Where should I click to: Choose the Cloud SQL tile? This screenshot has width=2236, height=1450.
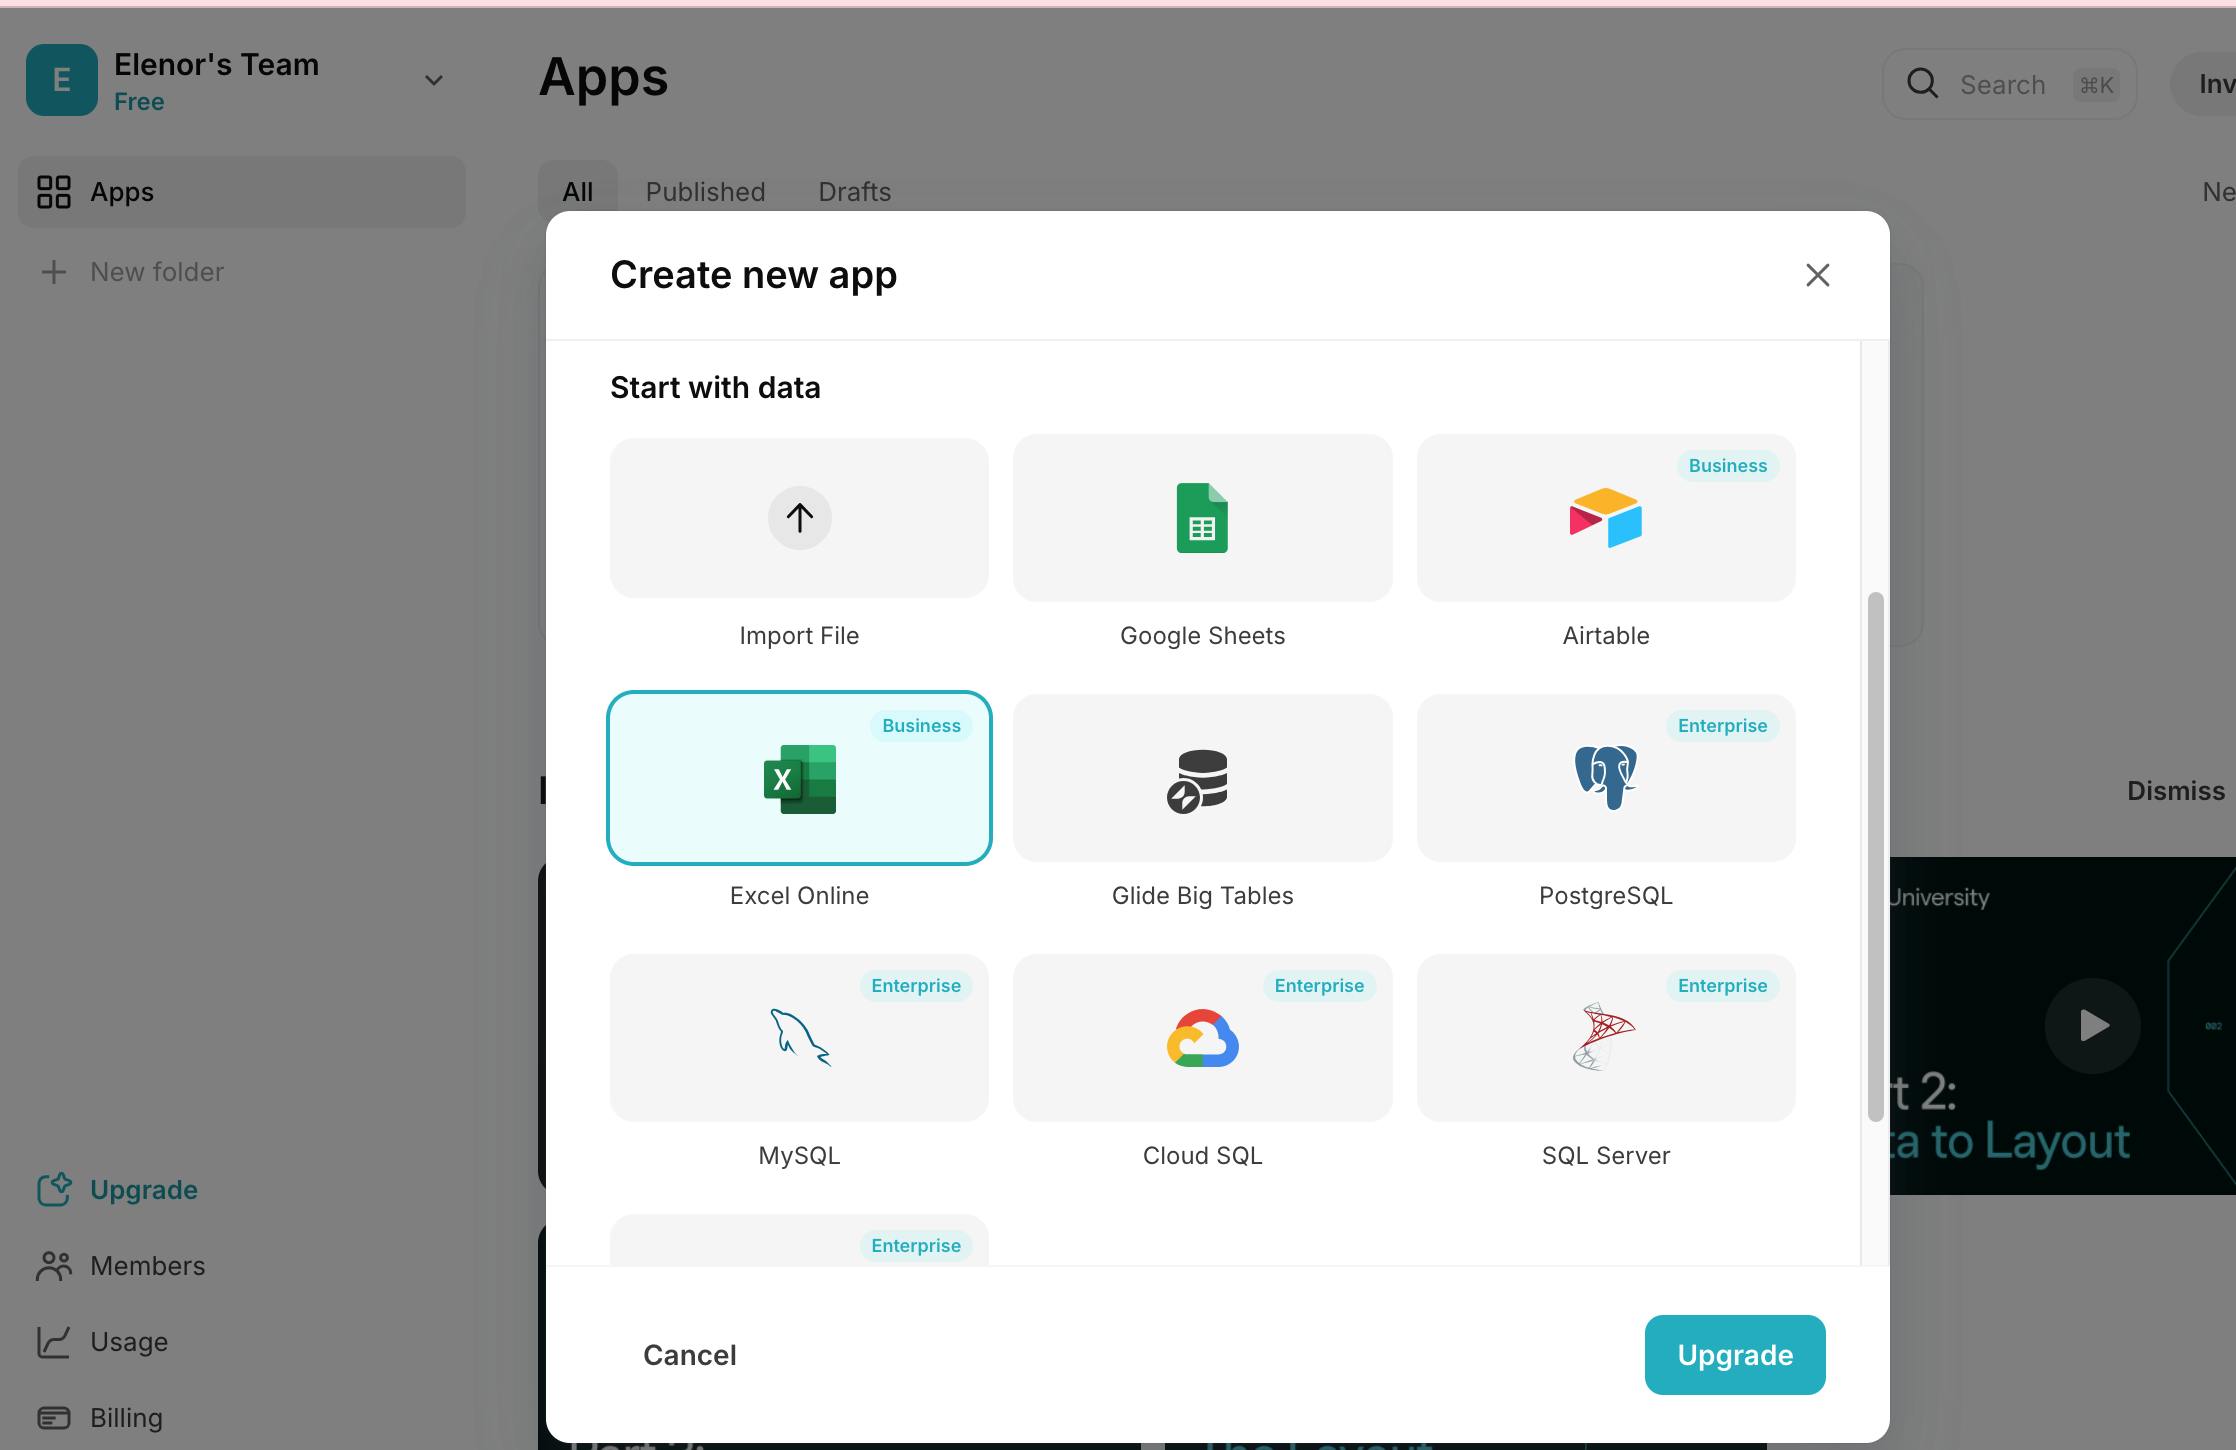point(1202,1038)
